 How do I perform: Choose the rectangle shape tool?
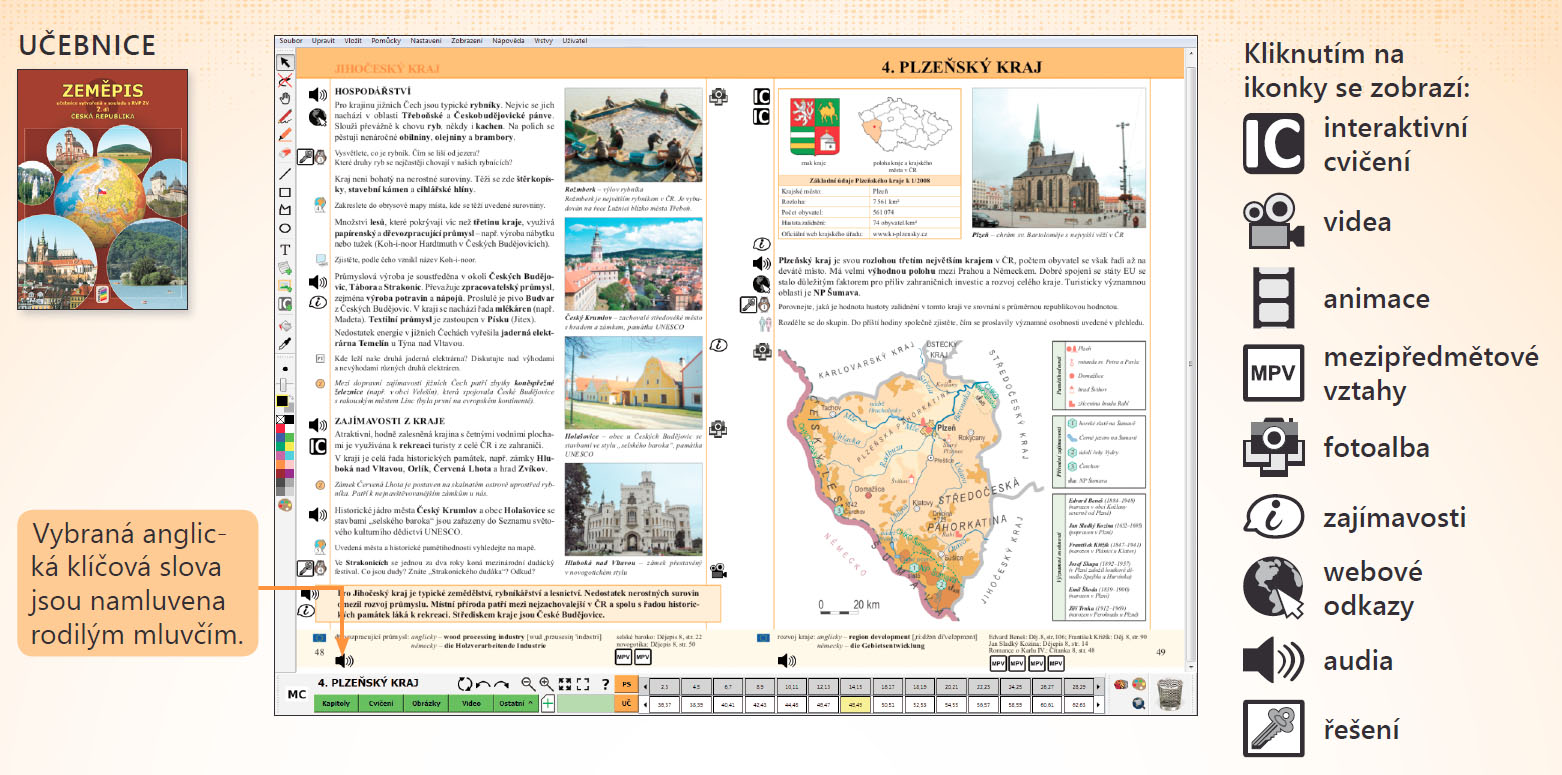(x=285, y=192)
